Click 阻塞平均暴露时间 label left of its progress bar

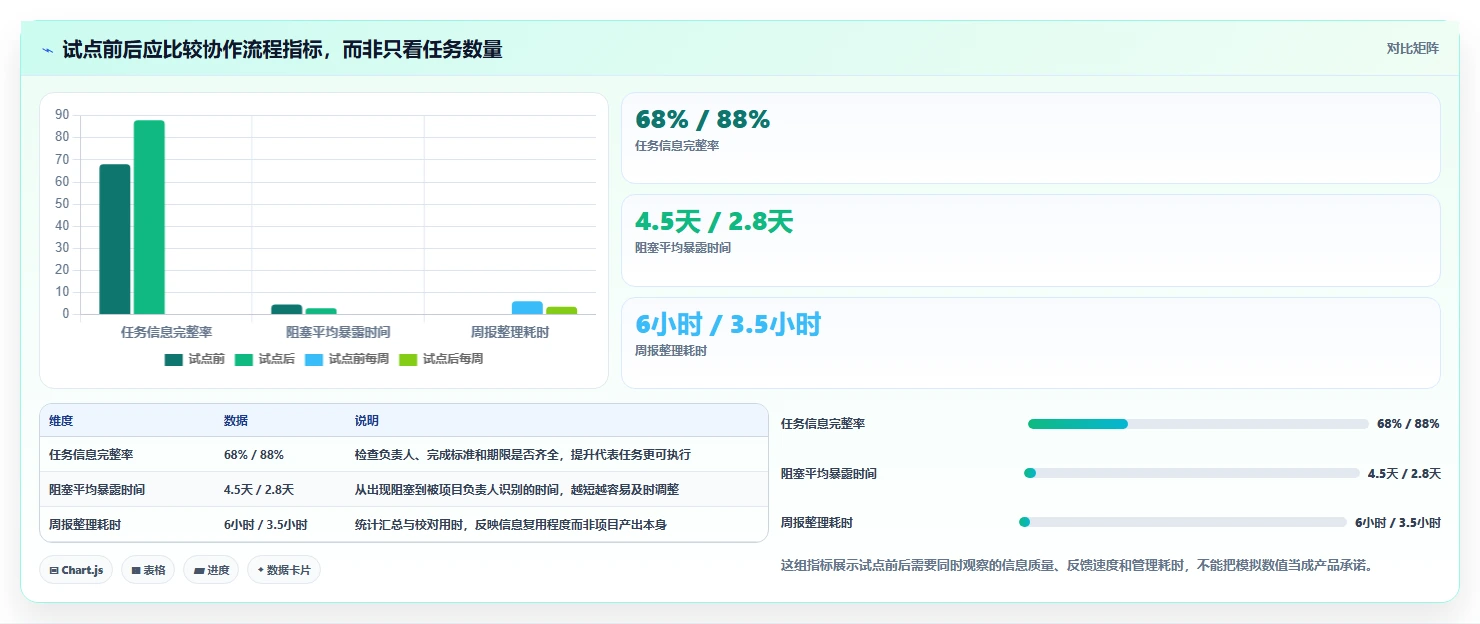(829, 474)
